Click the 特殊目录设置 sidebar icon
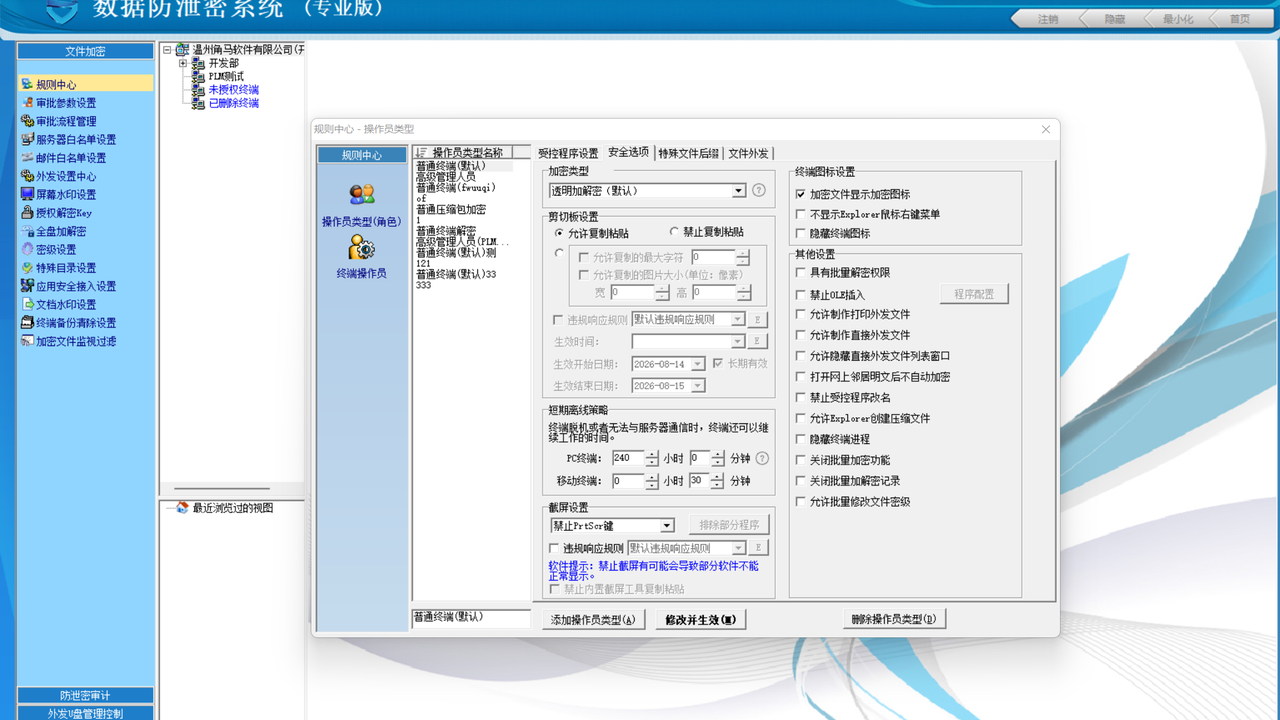This screenshot has height=720, width=1280. (x=27, y=268)
